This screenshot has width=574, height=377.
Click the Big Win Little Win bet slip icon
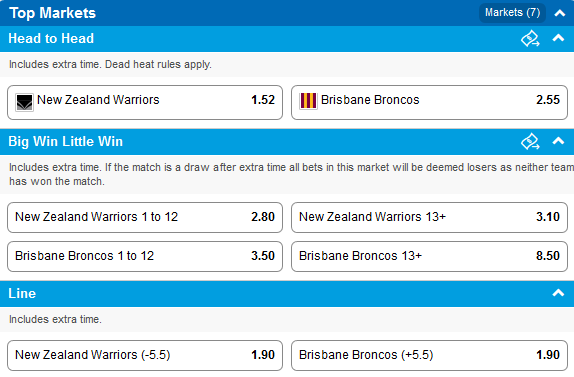[530, 141]
